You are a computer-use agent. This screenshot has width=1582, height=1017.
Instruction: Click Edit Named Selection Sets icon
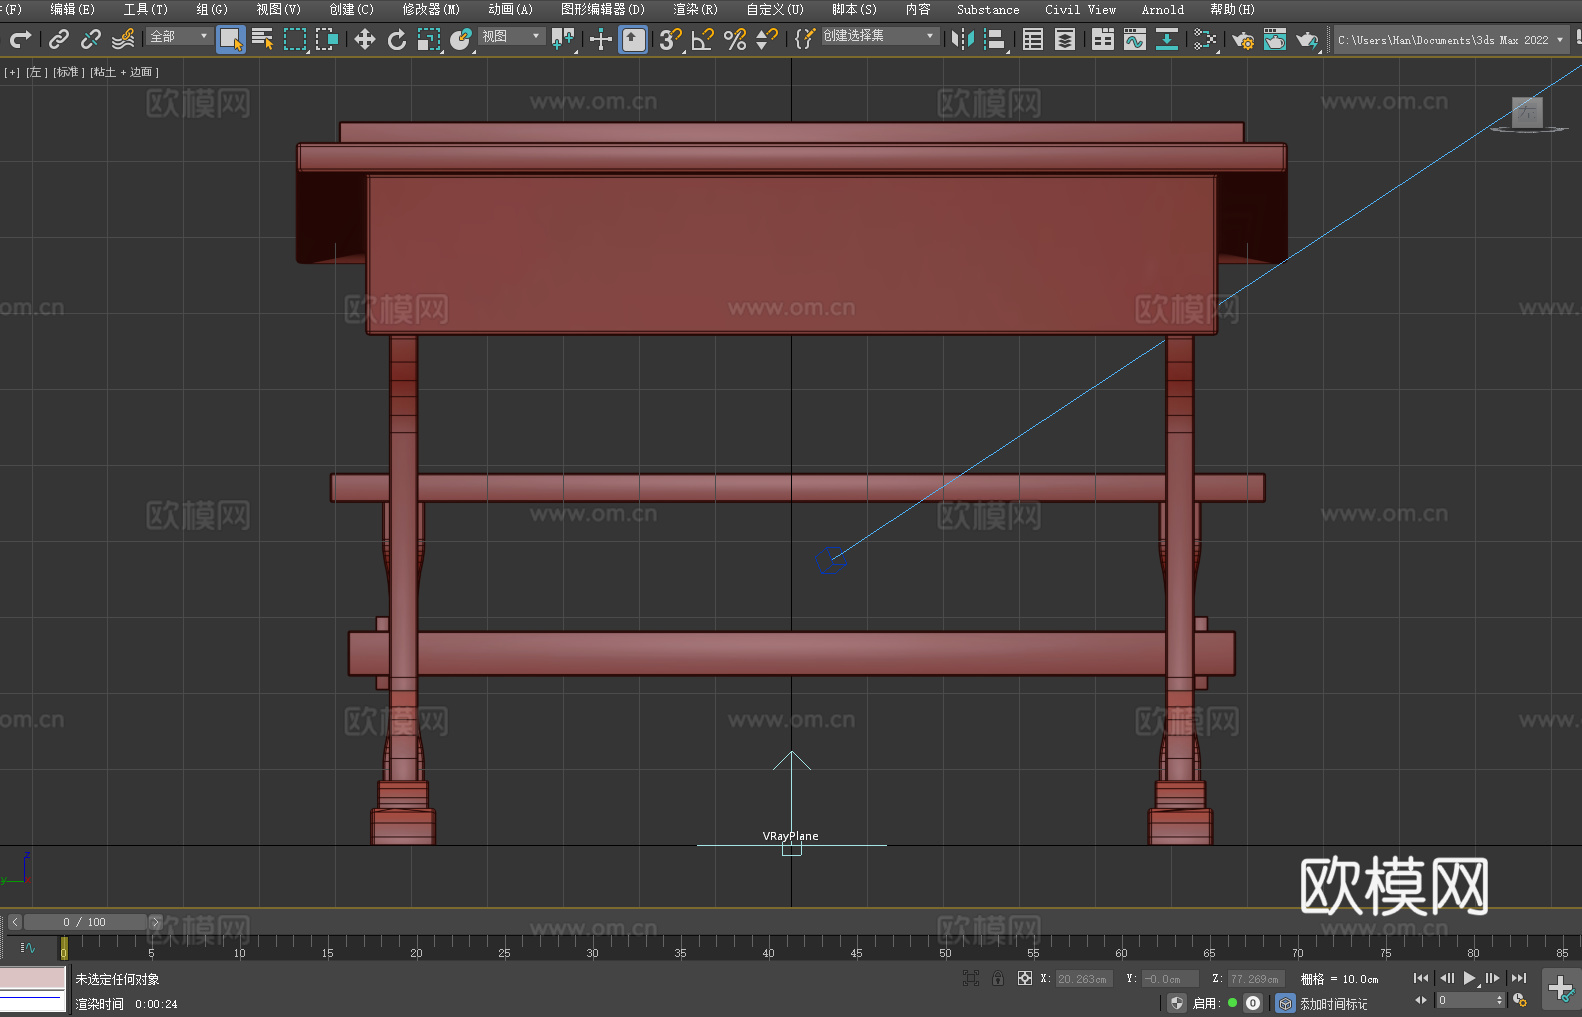coord(804,39)
